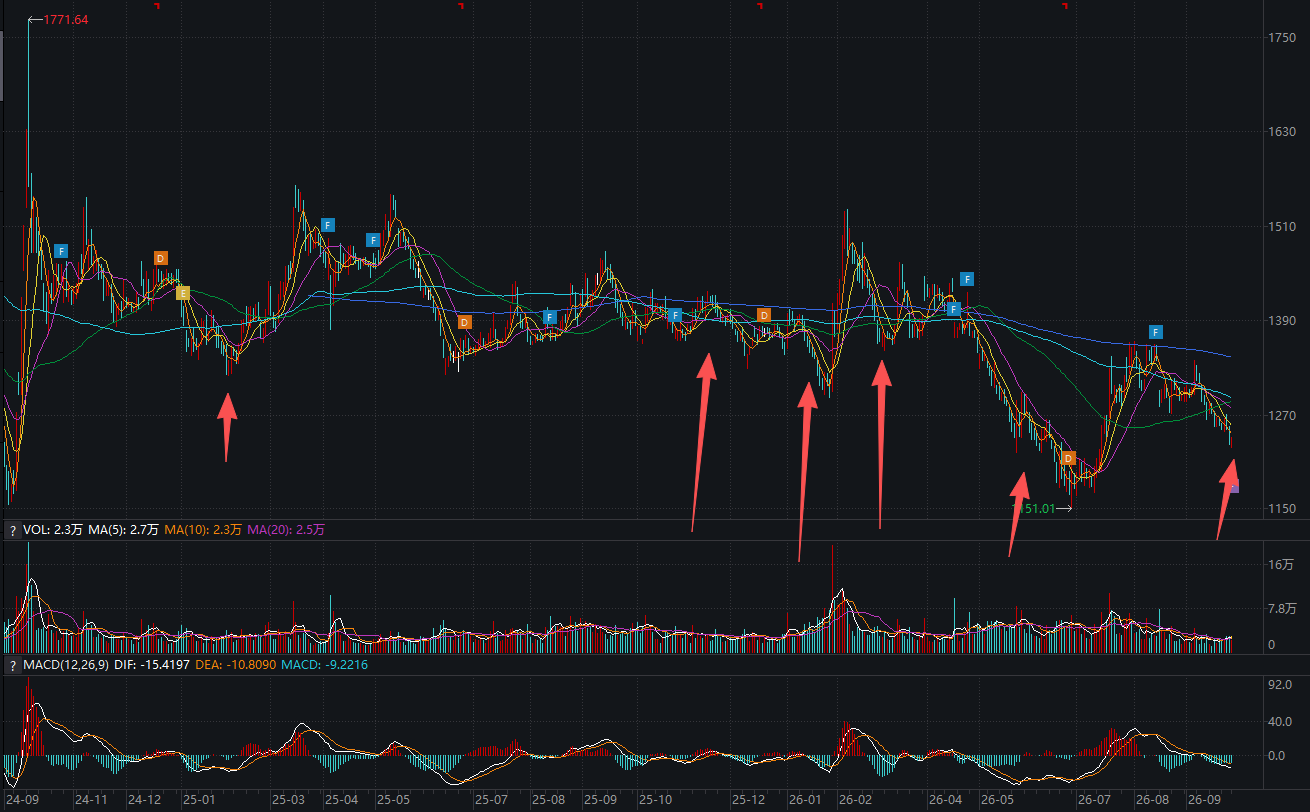Click the 1771.64 high price label

[66, 20]
